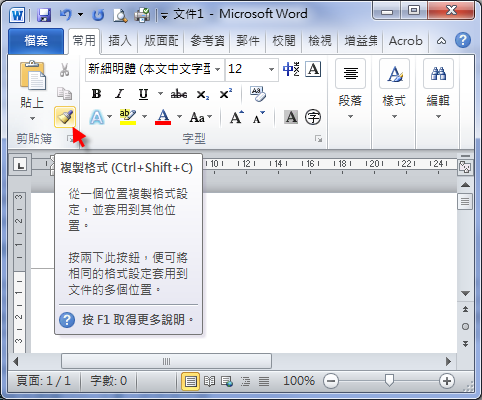Toggle Italic formatting
Screen dimensions: 482x400
pos(119,94)
